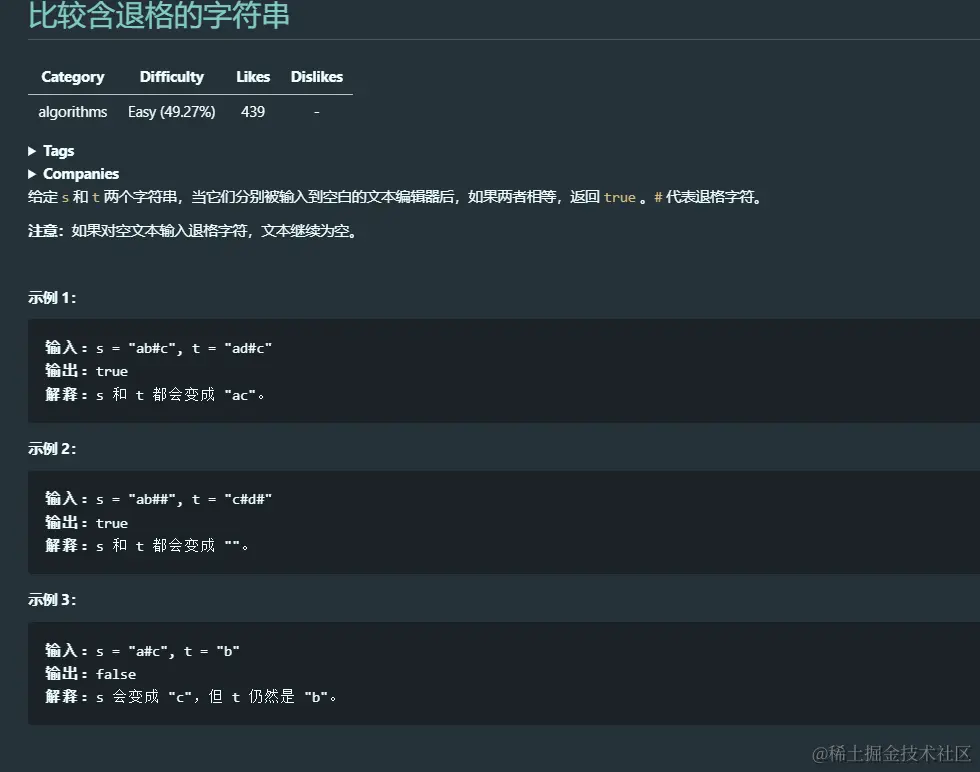
Task: Click the 439 likes count
Action: coord(252,112)
